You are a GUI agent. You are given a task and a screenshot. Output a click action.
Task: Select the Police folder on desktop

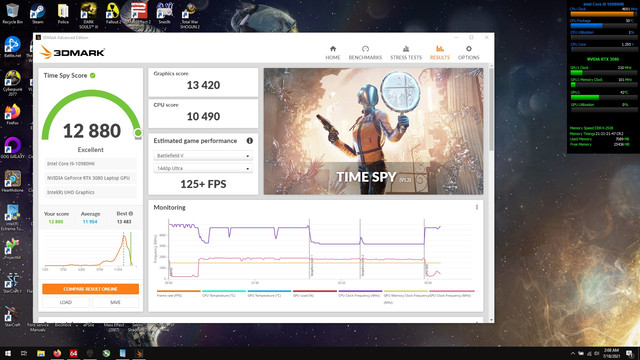pyautogui.click(x=63, y=13)
